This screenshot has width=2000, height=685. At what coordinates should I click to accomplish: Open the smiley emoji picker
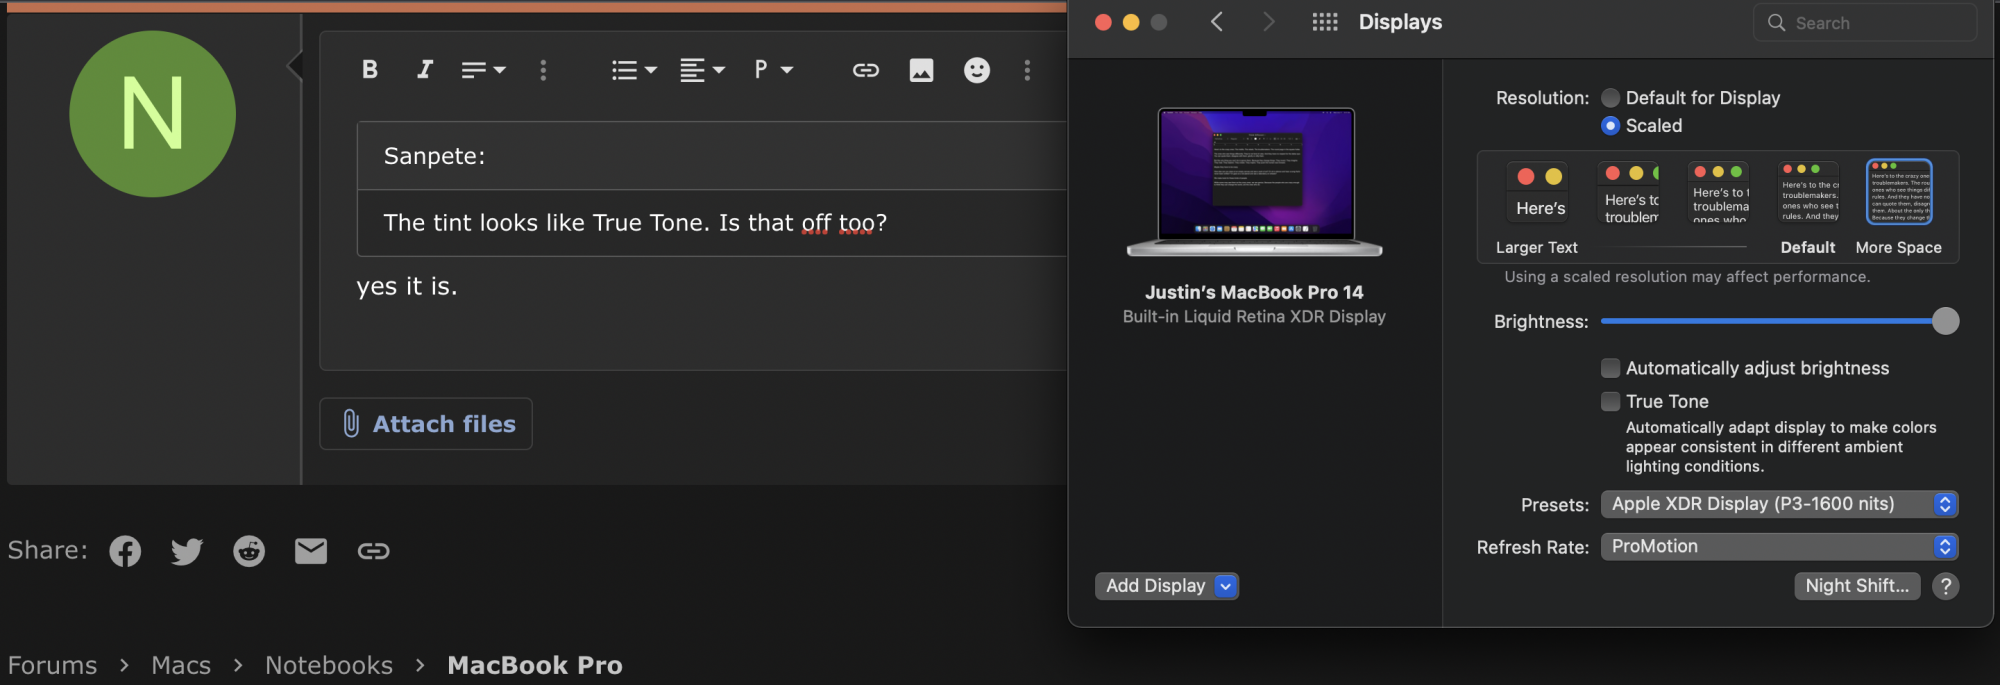977,70
